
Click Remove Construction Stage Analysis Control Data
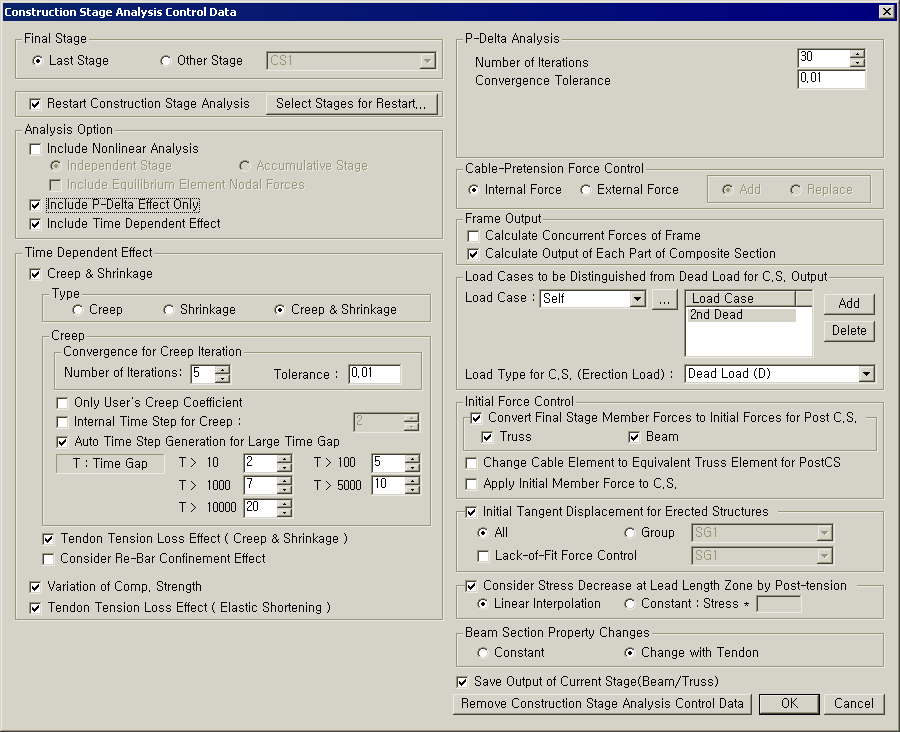pyautogui.click(x=603, y=704)
